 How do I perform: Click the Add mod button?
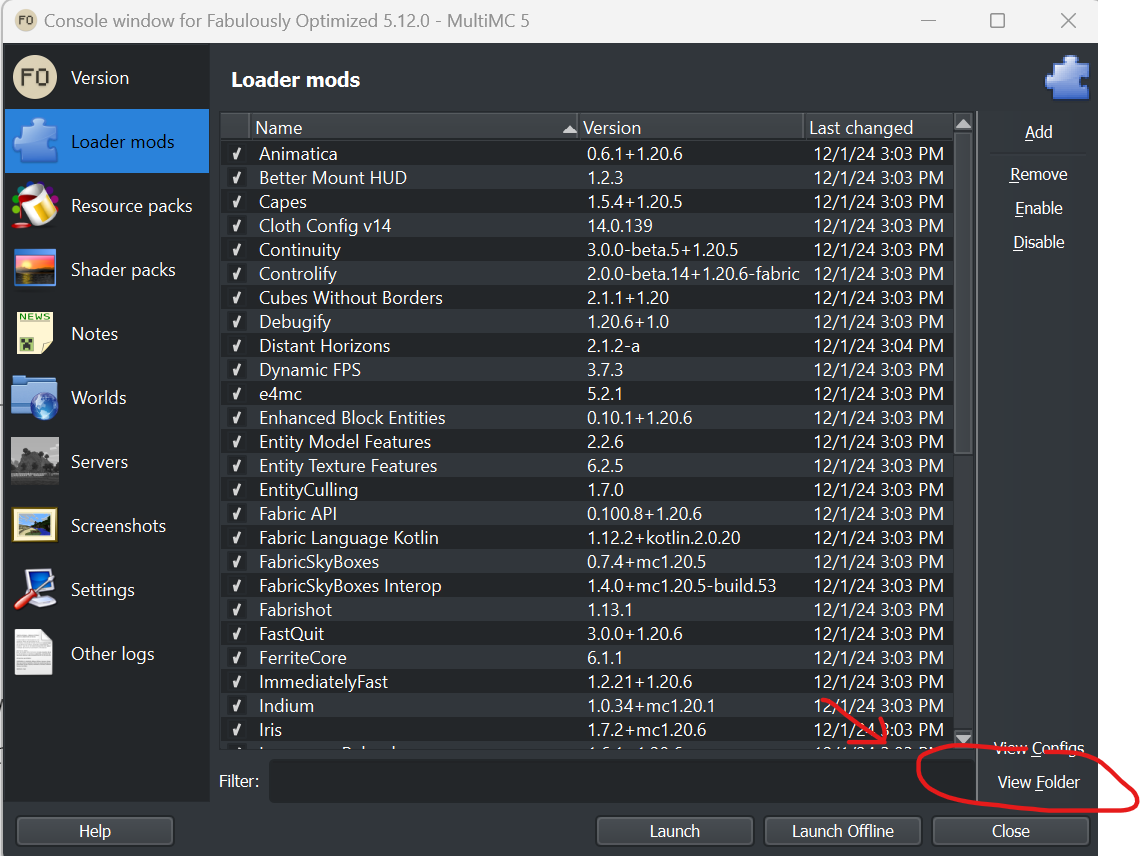(x=1039, y=132)
